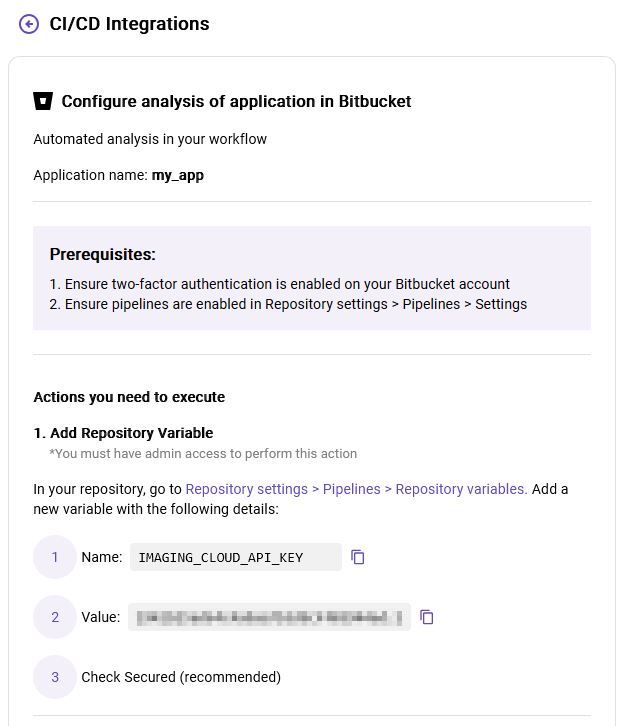Click the blurred Value field
631x726 pixels.
[269, 617]
